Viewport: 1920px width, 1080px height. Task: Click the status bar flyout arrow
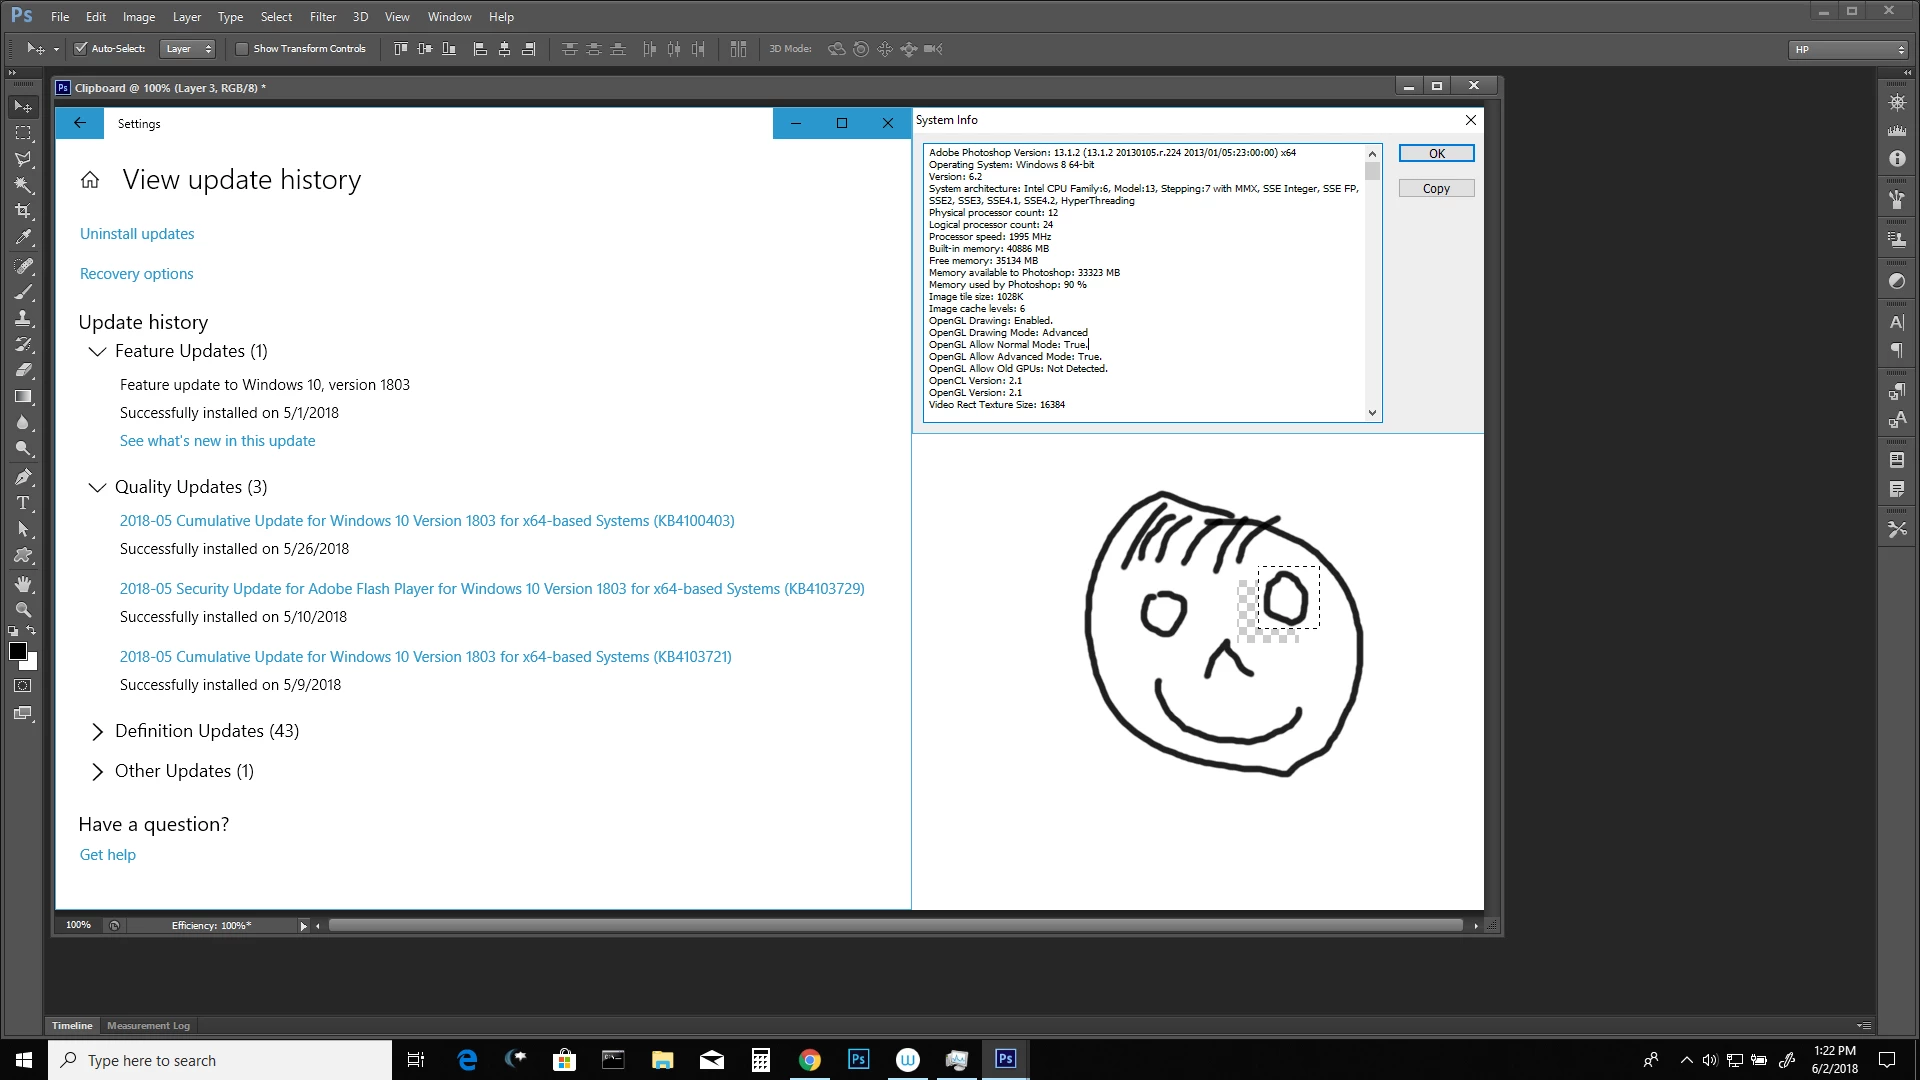pos(303,926)
